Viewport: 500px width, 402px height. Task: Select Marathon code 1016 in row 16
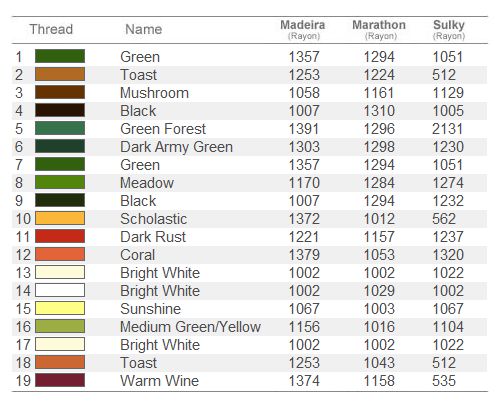point(379,327)
